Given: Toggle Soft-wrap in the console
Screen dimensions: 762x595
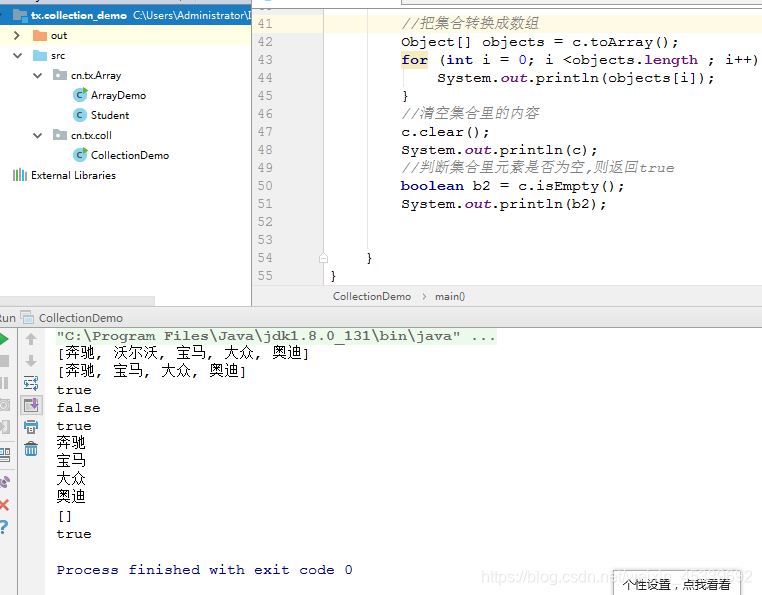Looking at the screenshot, I should tap(31, 383).
